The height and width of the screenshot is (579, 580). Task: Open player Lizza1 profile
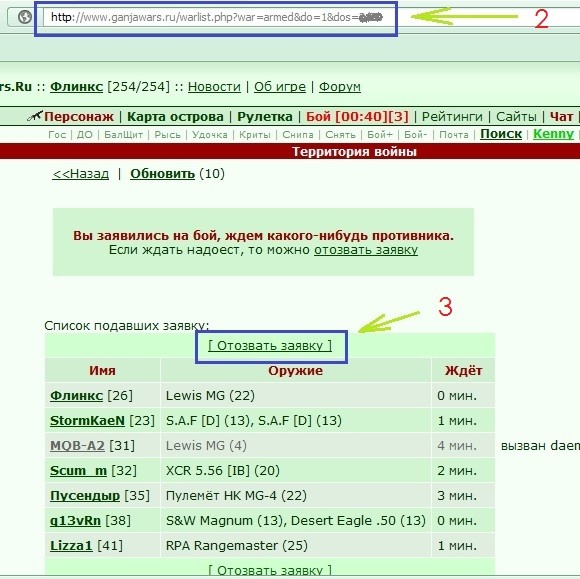coord(71,546)
